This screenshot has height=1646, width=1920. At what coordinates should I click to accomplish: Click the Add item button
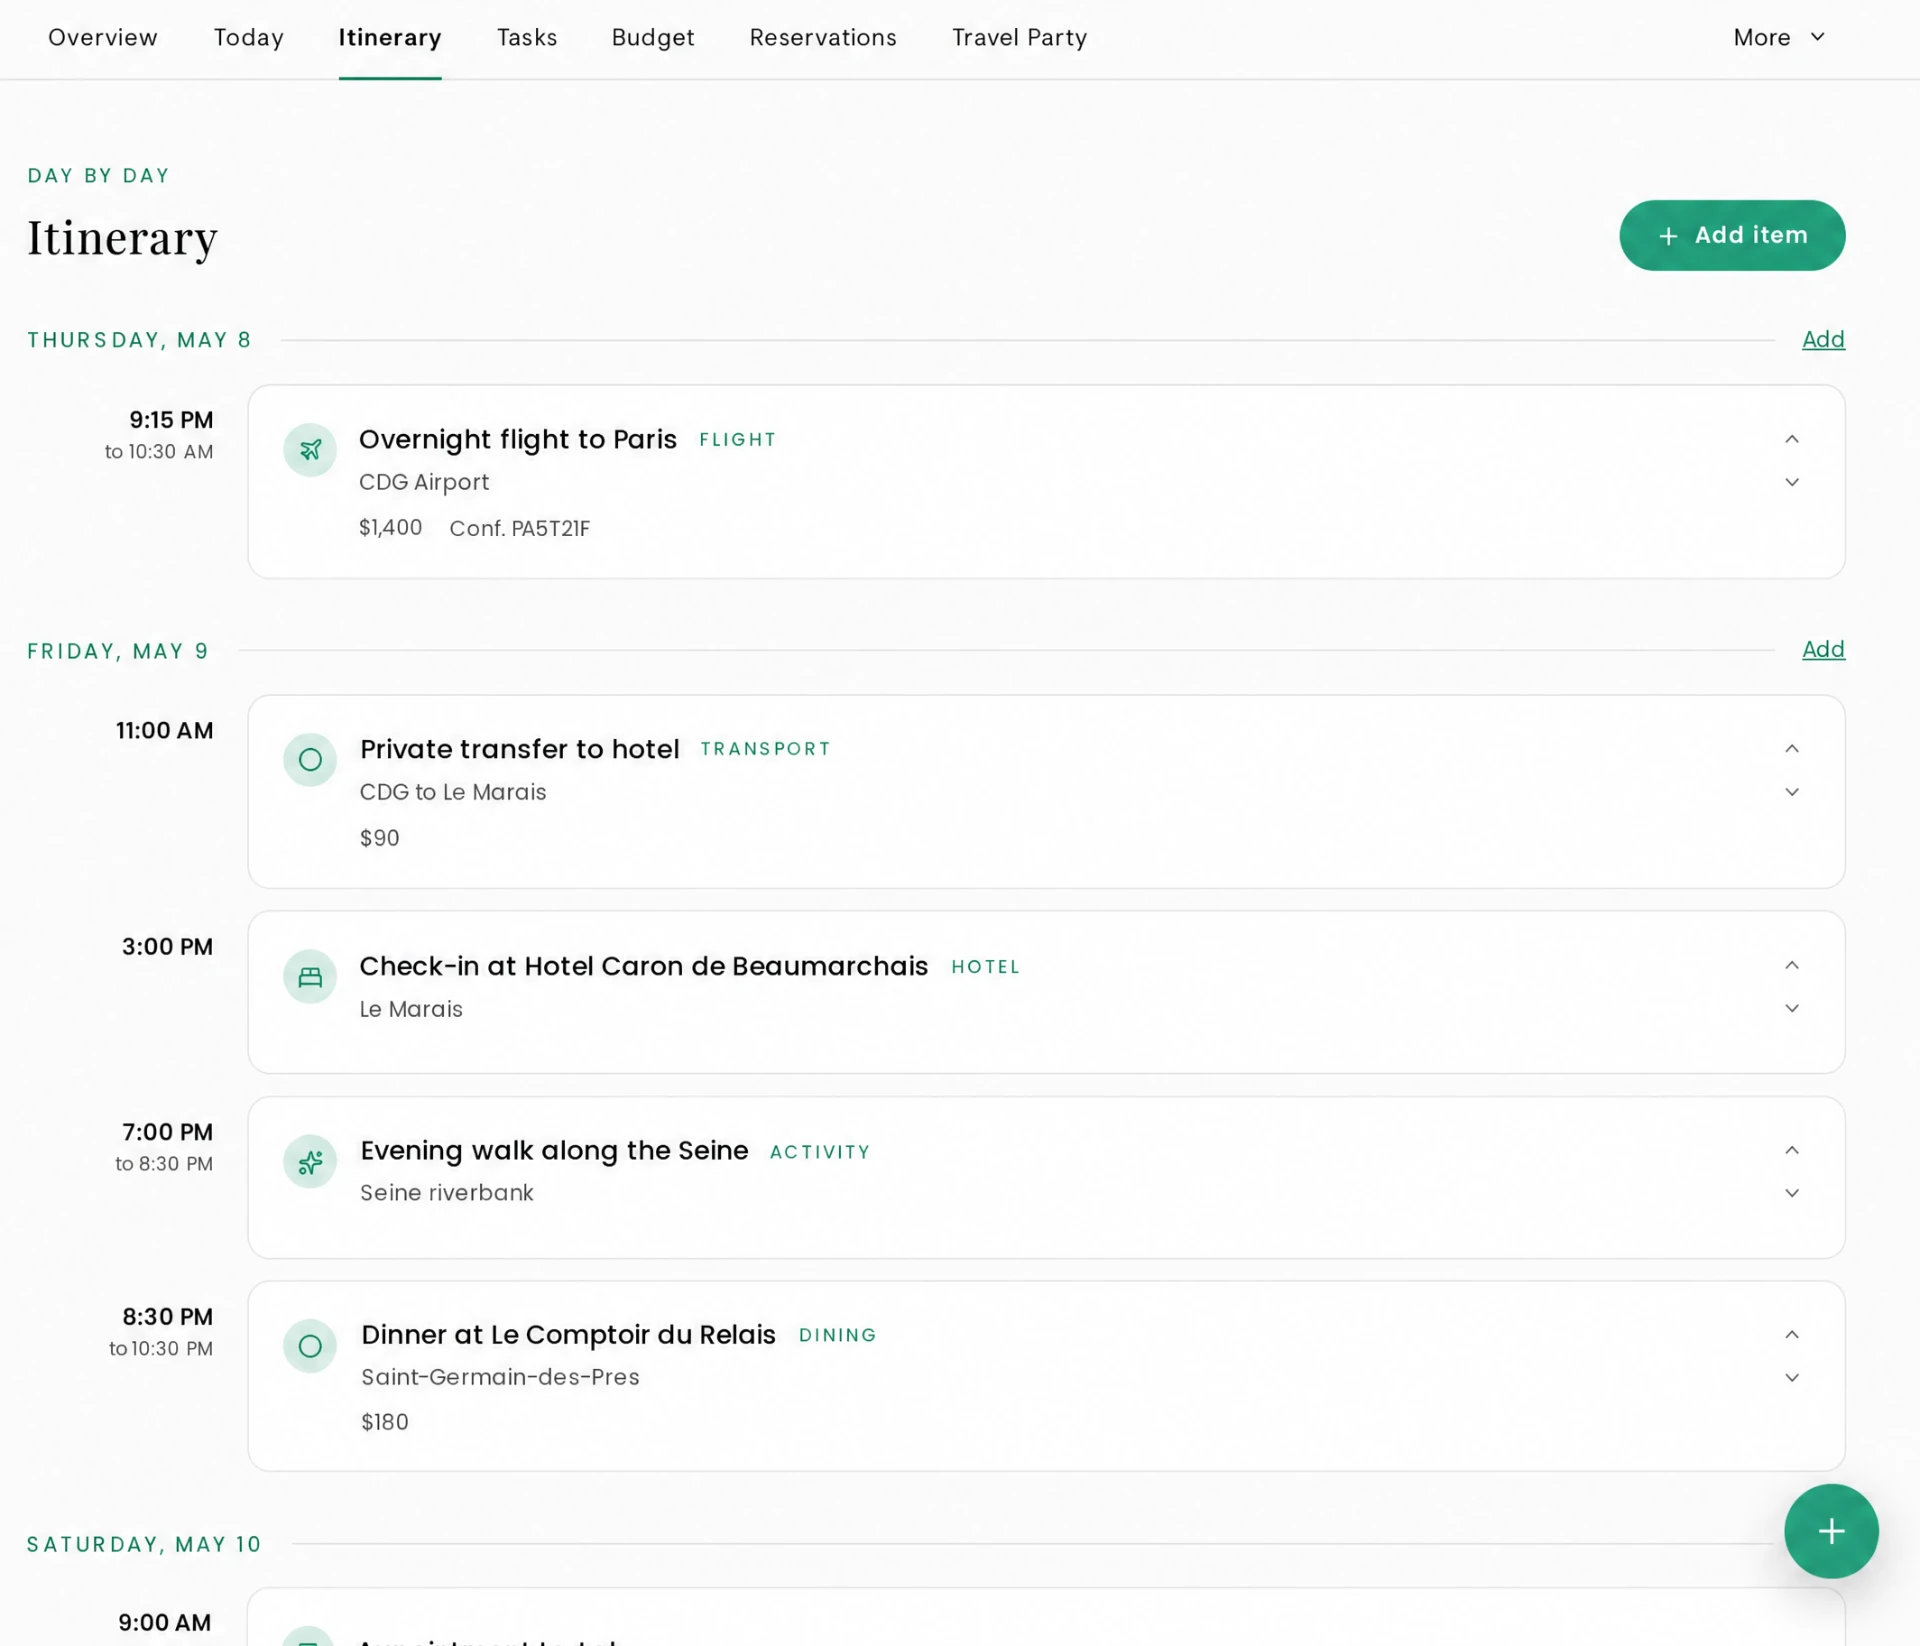[x=1732, y=235]
